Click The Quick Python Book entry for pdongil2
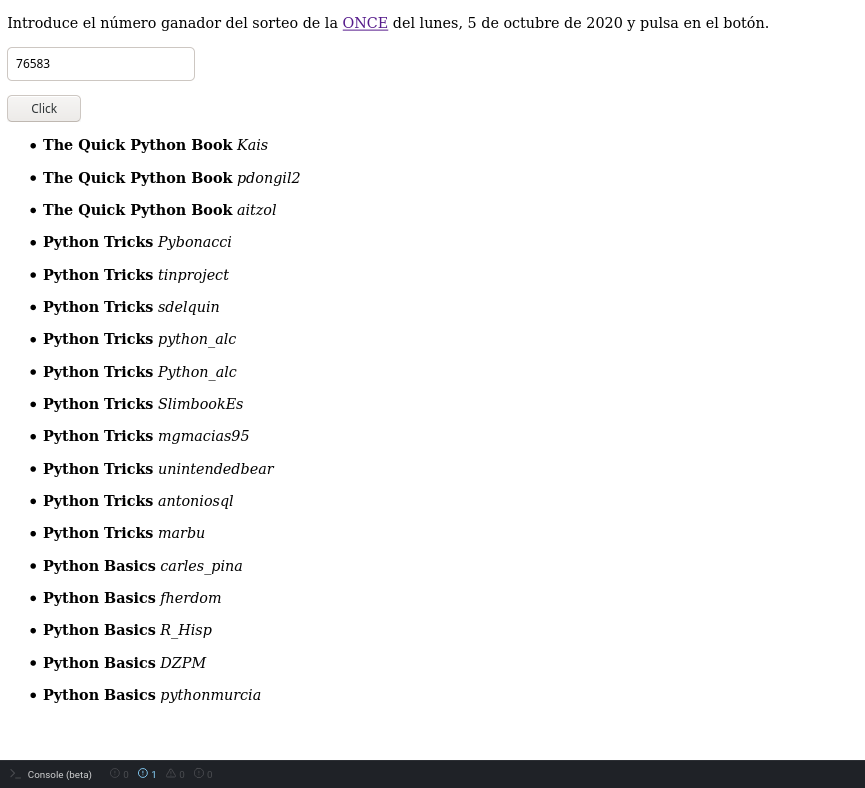 (x=171, y=178)
